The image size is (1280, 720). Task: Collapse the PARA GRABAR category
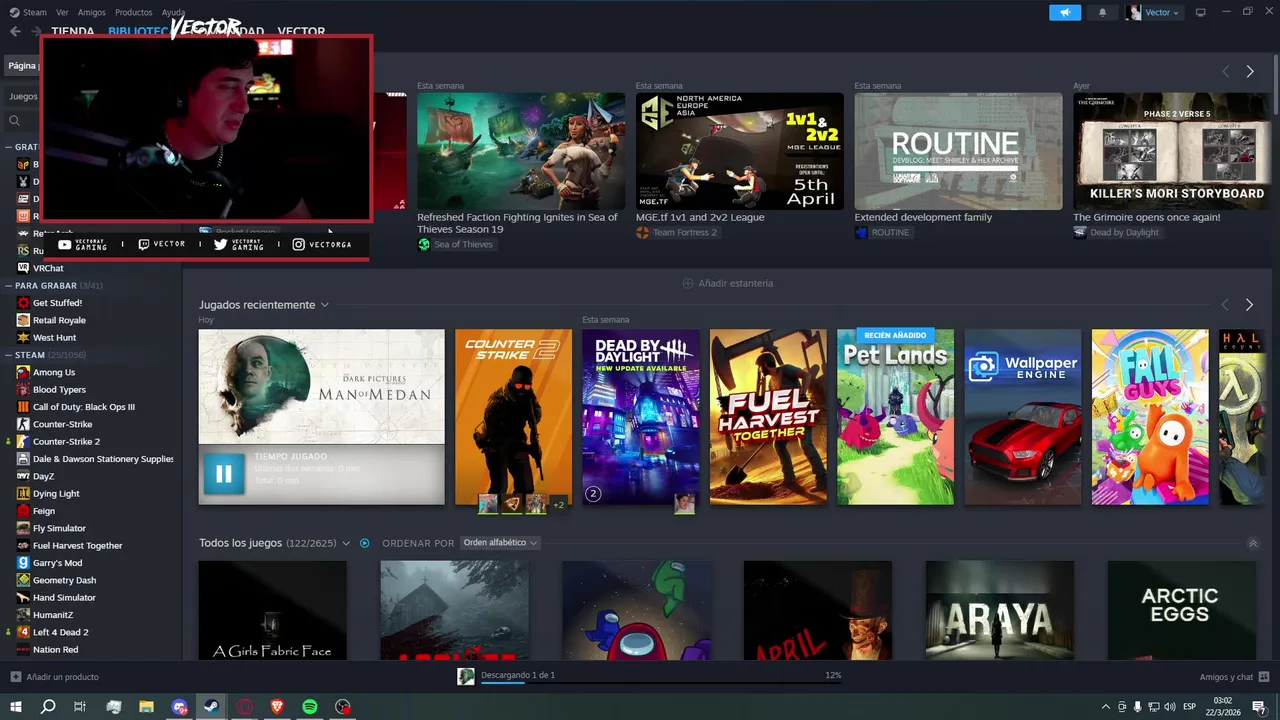9,285
